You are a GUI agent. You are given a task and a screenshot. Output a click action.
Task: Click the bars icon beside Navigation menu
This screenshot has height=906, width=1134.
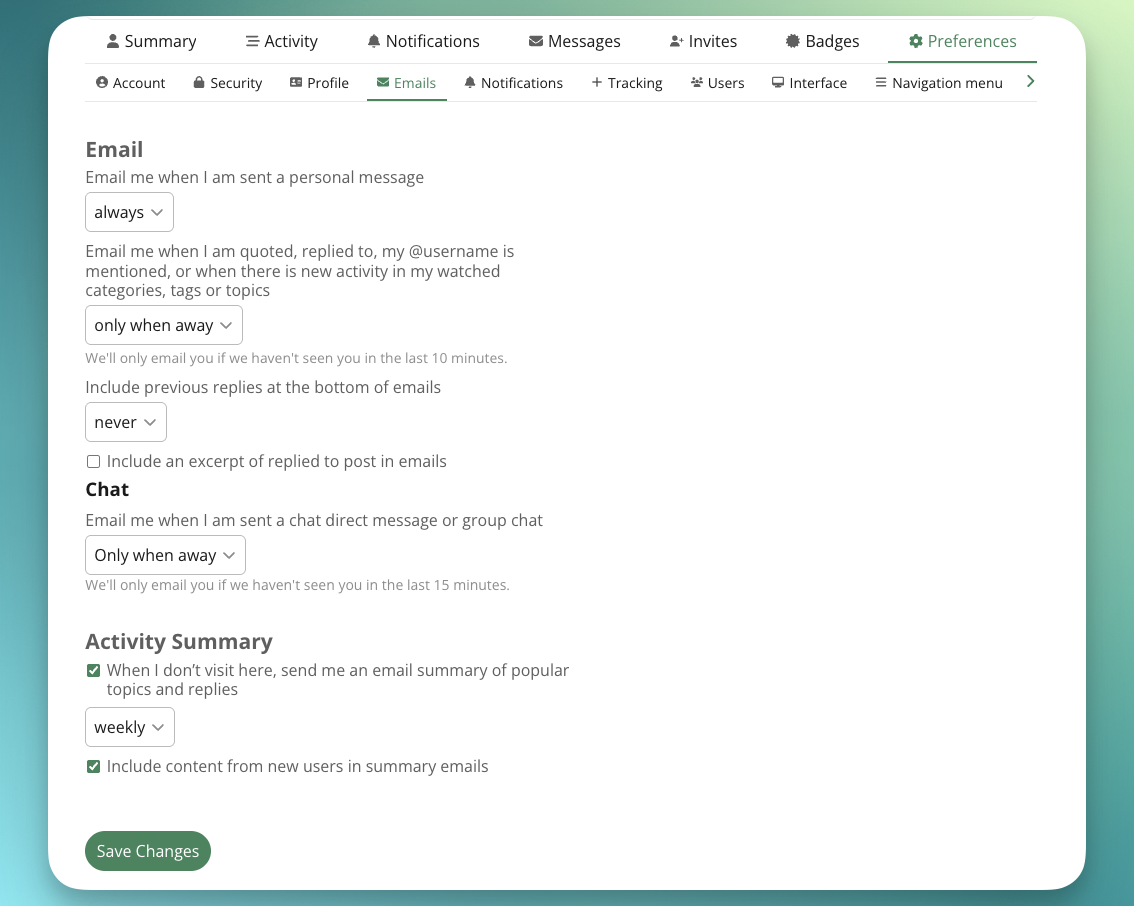pos(881,82)
